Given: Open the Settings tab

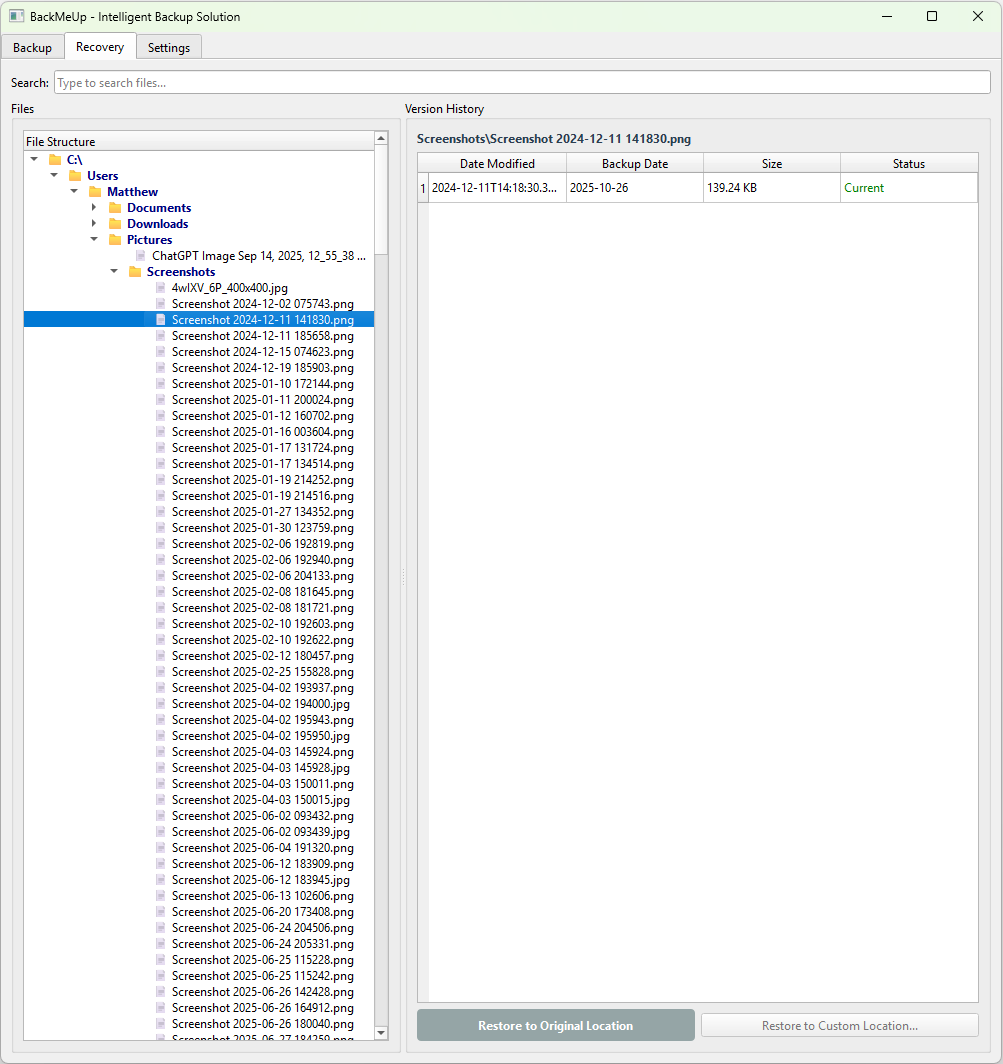Looking at the screenshot, I should tap(169, 47).
